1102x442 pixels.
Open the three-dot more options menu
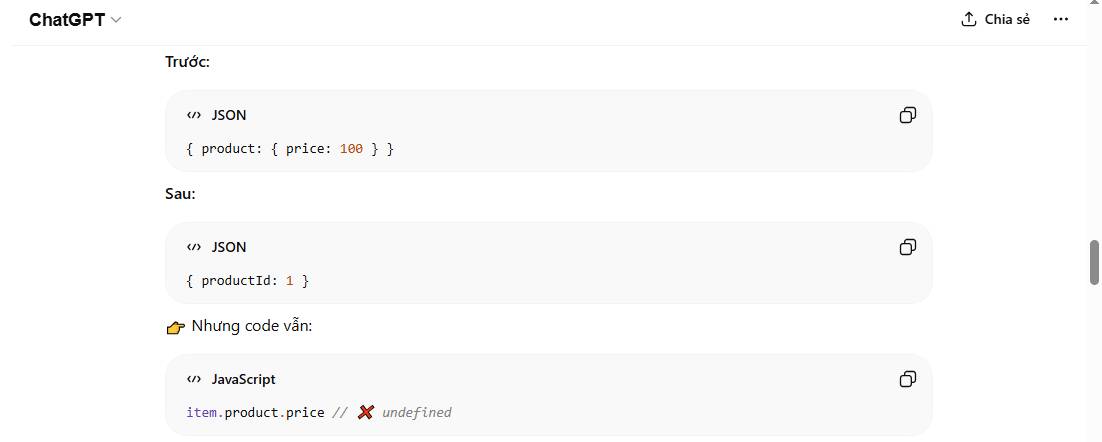pyautogui.click(x=1061, y=19)
